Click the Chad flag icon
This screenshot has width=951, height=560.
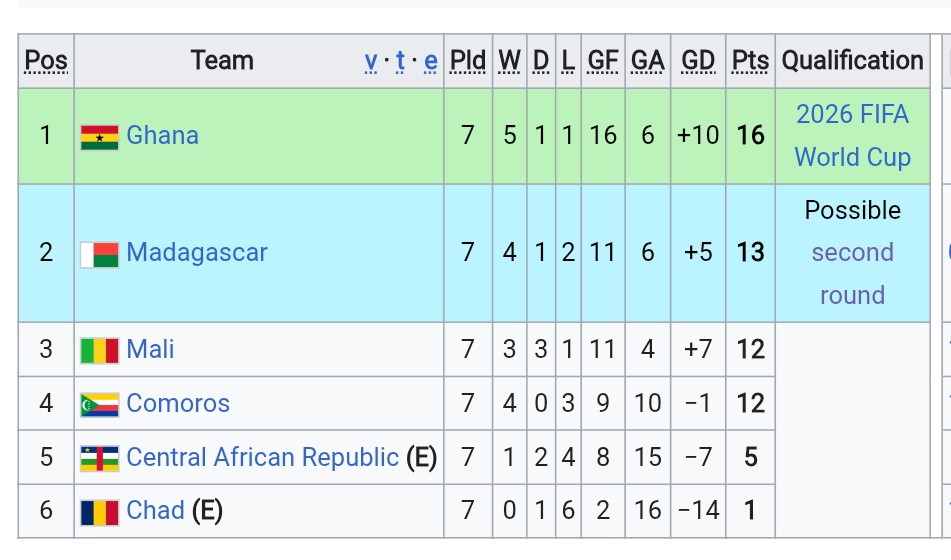pos(99,513)
